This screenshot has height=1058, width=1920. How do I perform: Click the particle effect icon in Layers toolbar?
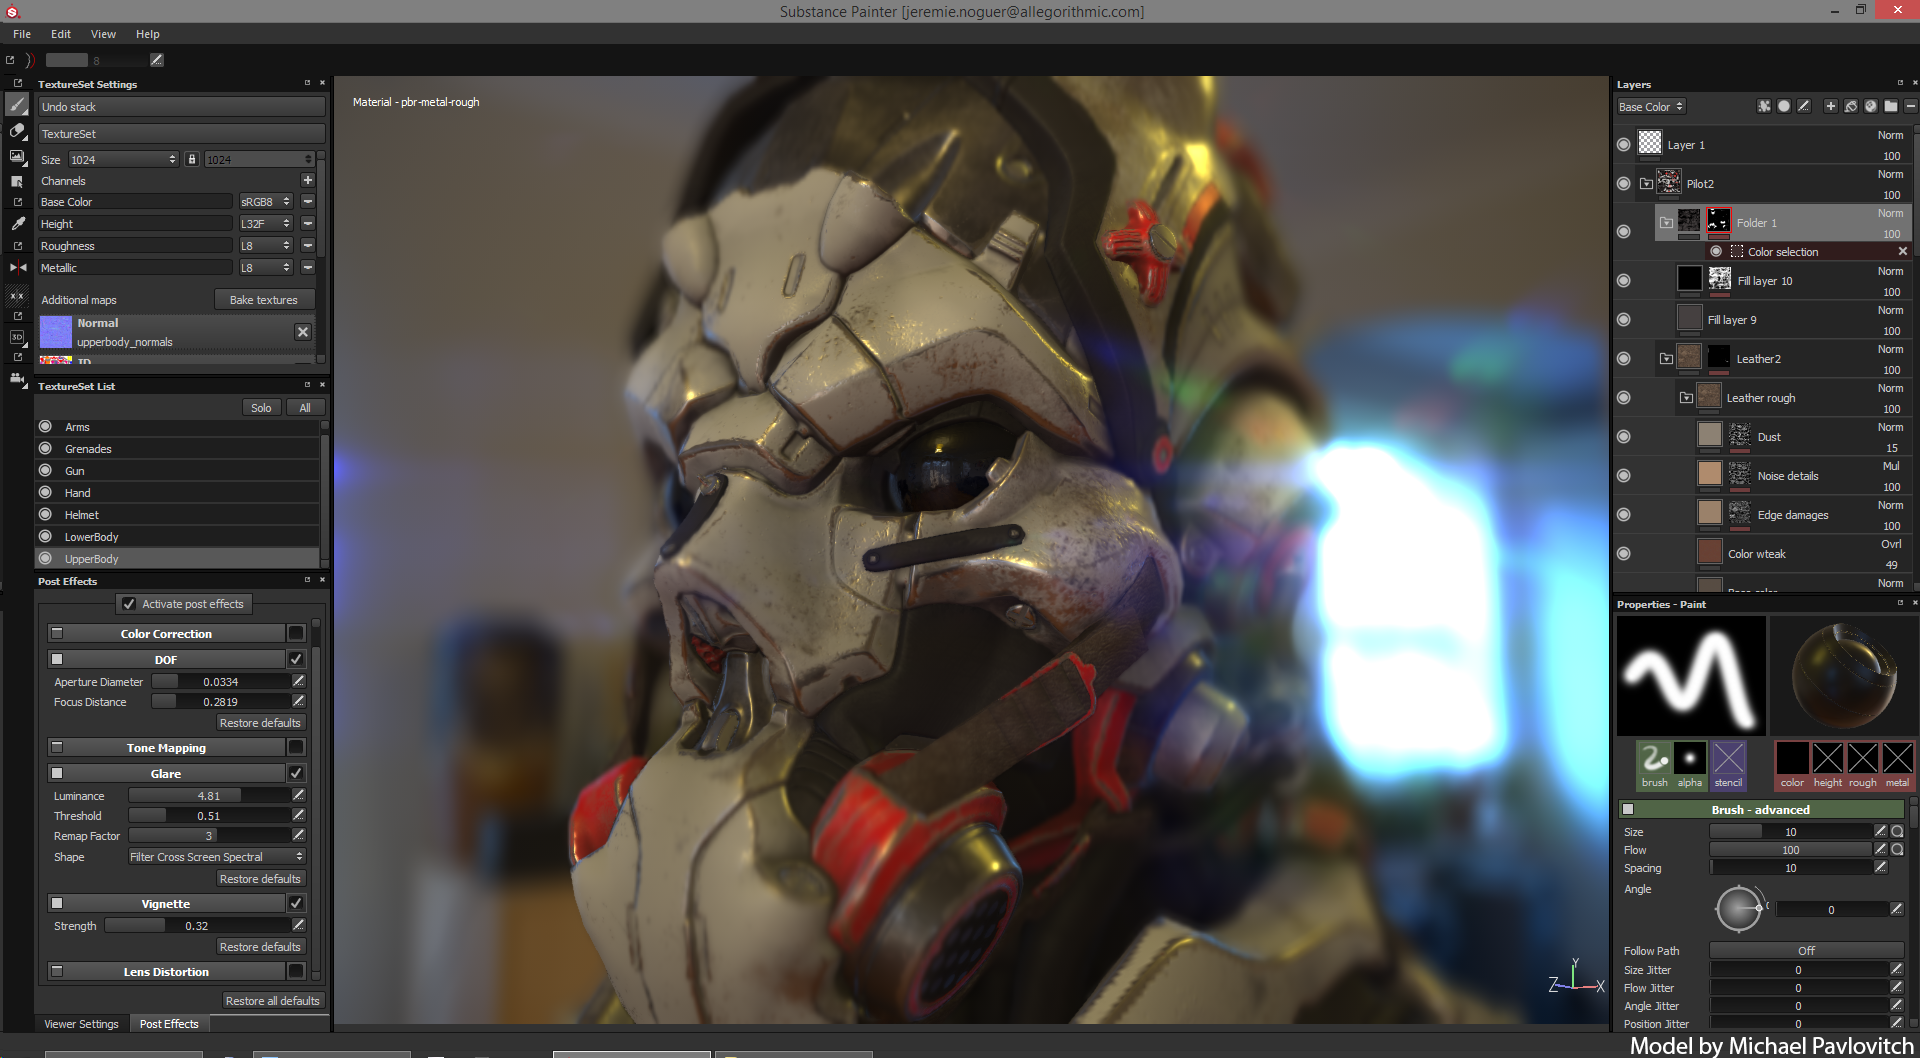click(1764, 106)
